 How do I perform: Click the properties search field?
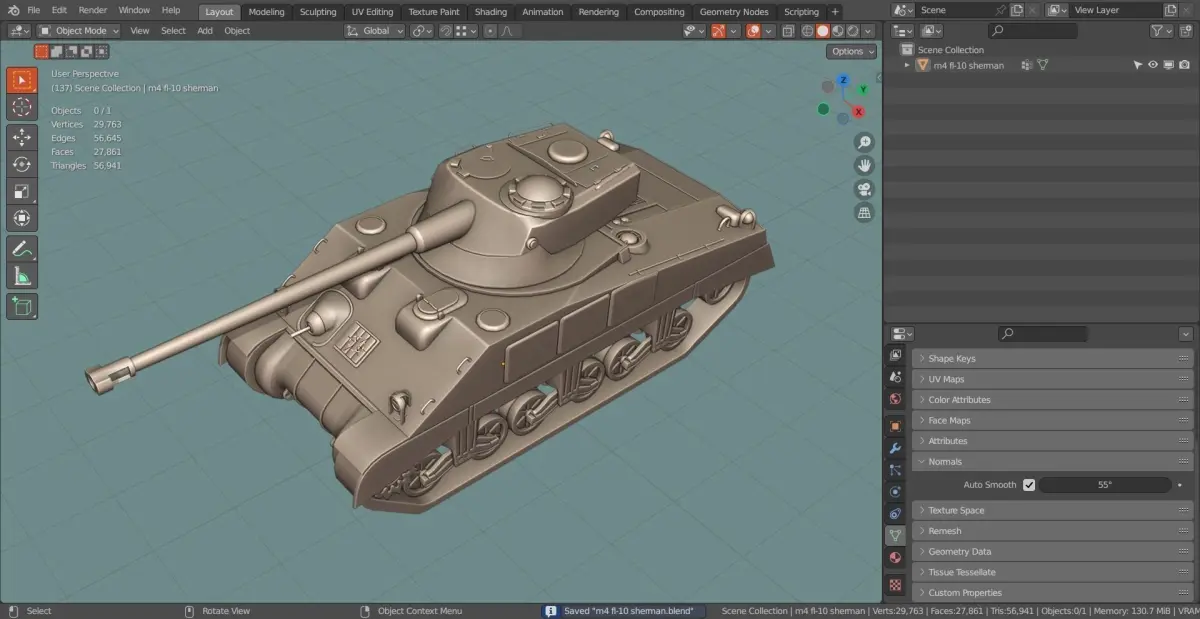tap(1042, 334)
